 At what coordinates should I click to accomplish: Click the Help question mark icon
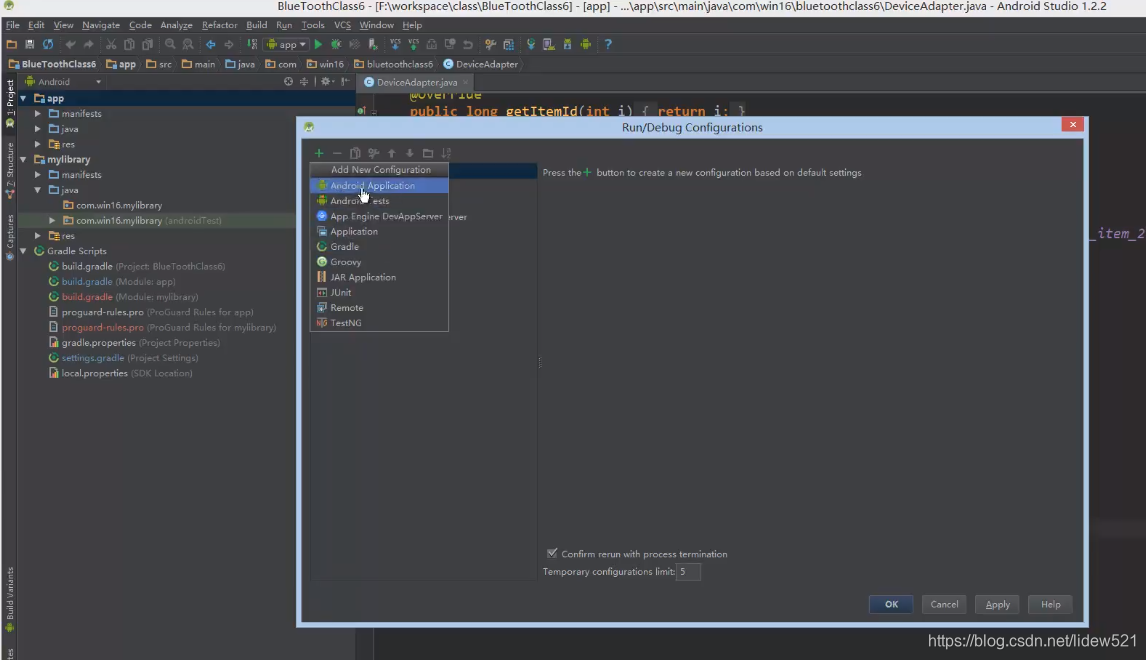(x=607, y=45)
